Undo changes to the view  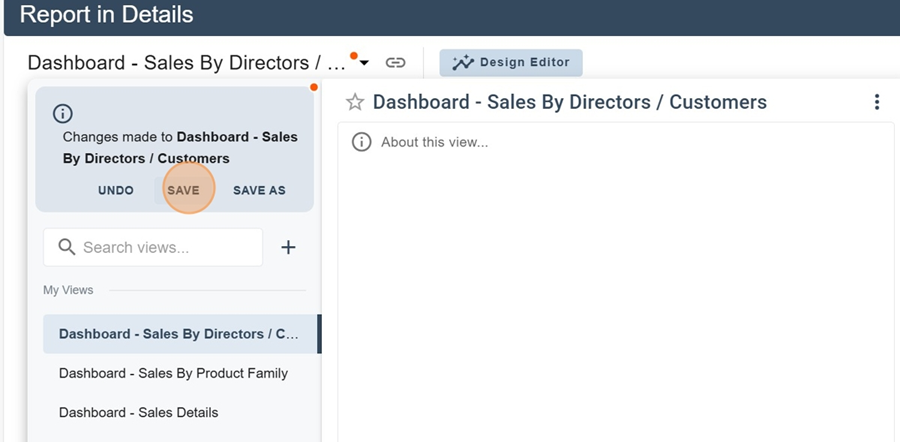[x=116, y=190]
